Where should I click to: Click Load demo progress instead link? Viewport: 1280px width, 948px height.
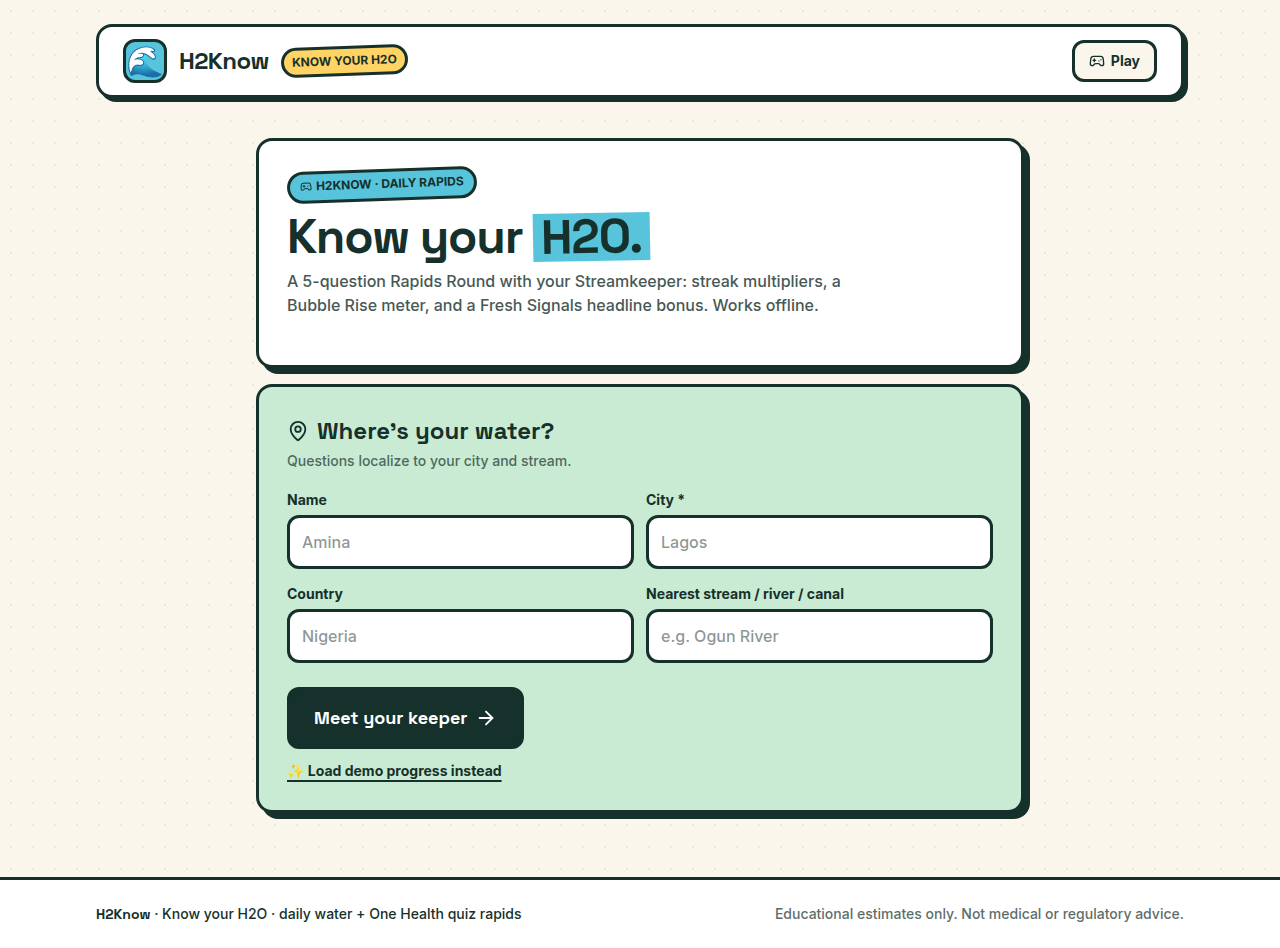(394, 771)
